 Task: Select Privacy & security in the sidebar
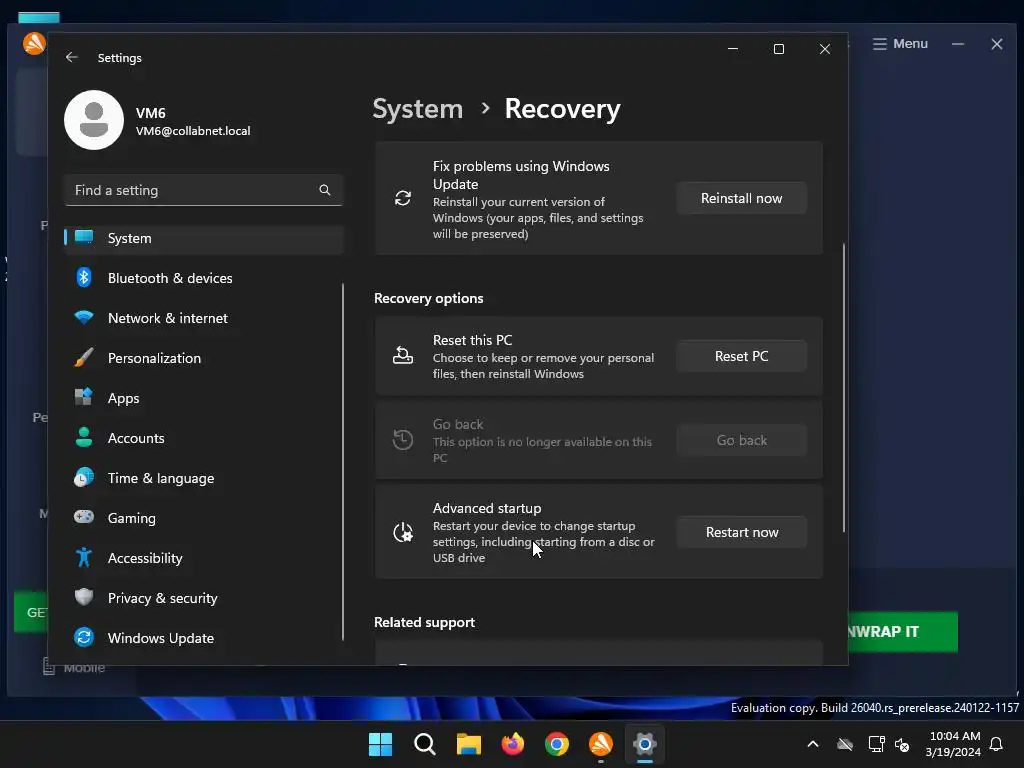[x=204, y=598]
